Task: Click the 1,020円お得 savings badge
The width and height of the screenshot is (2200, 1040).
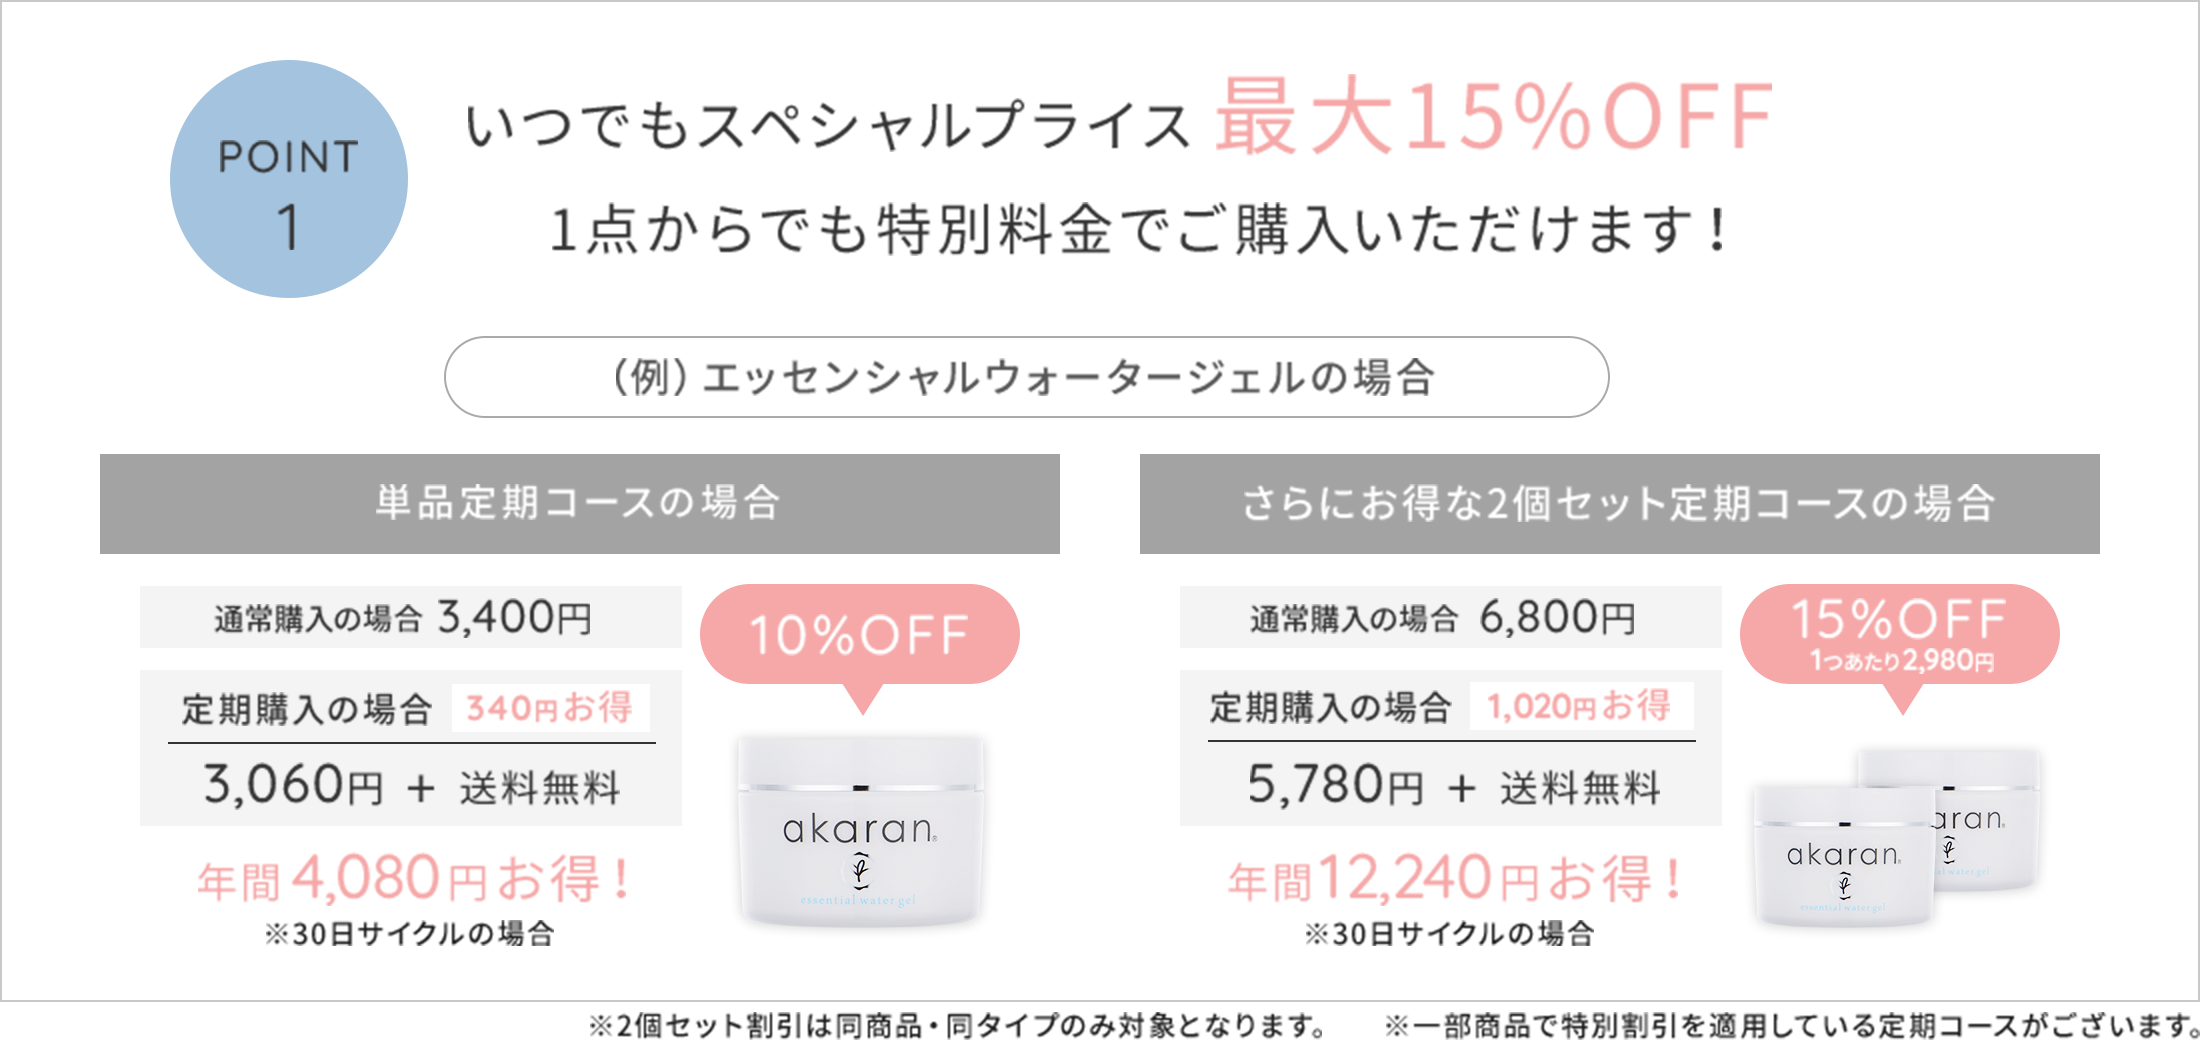Action: 1580,706
